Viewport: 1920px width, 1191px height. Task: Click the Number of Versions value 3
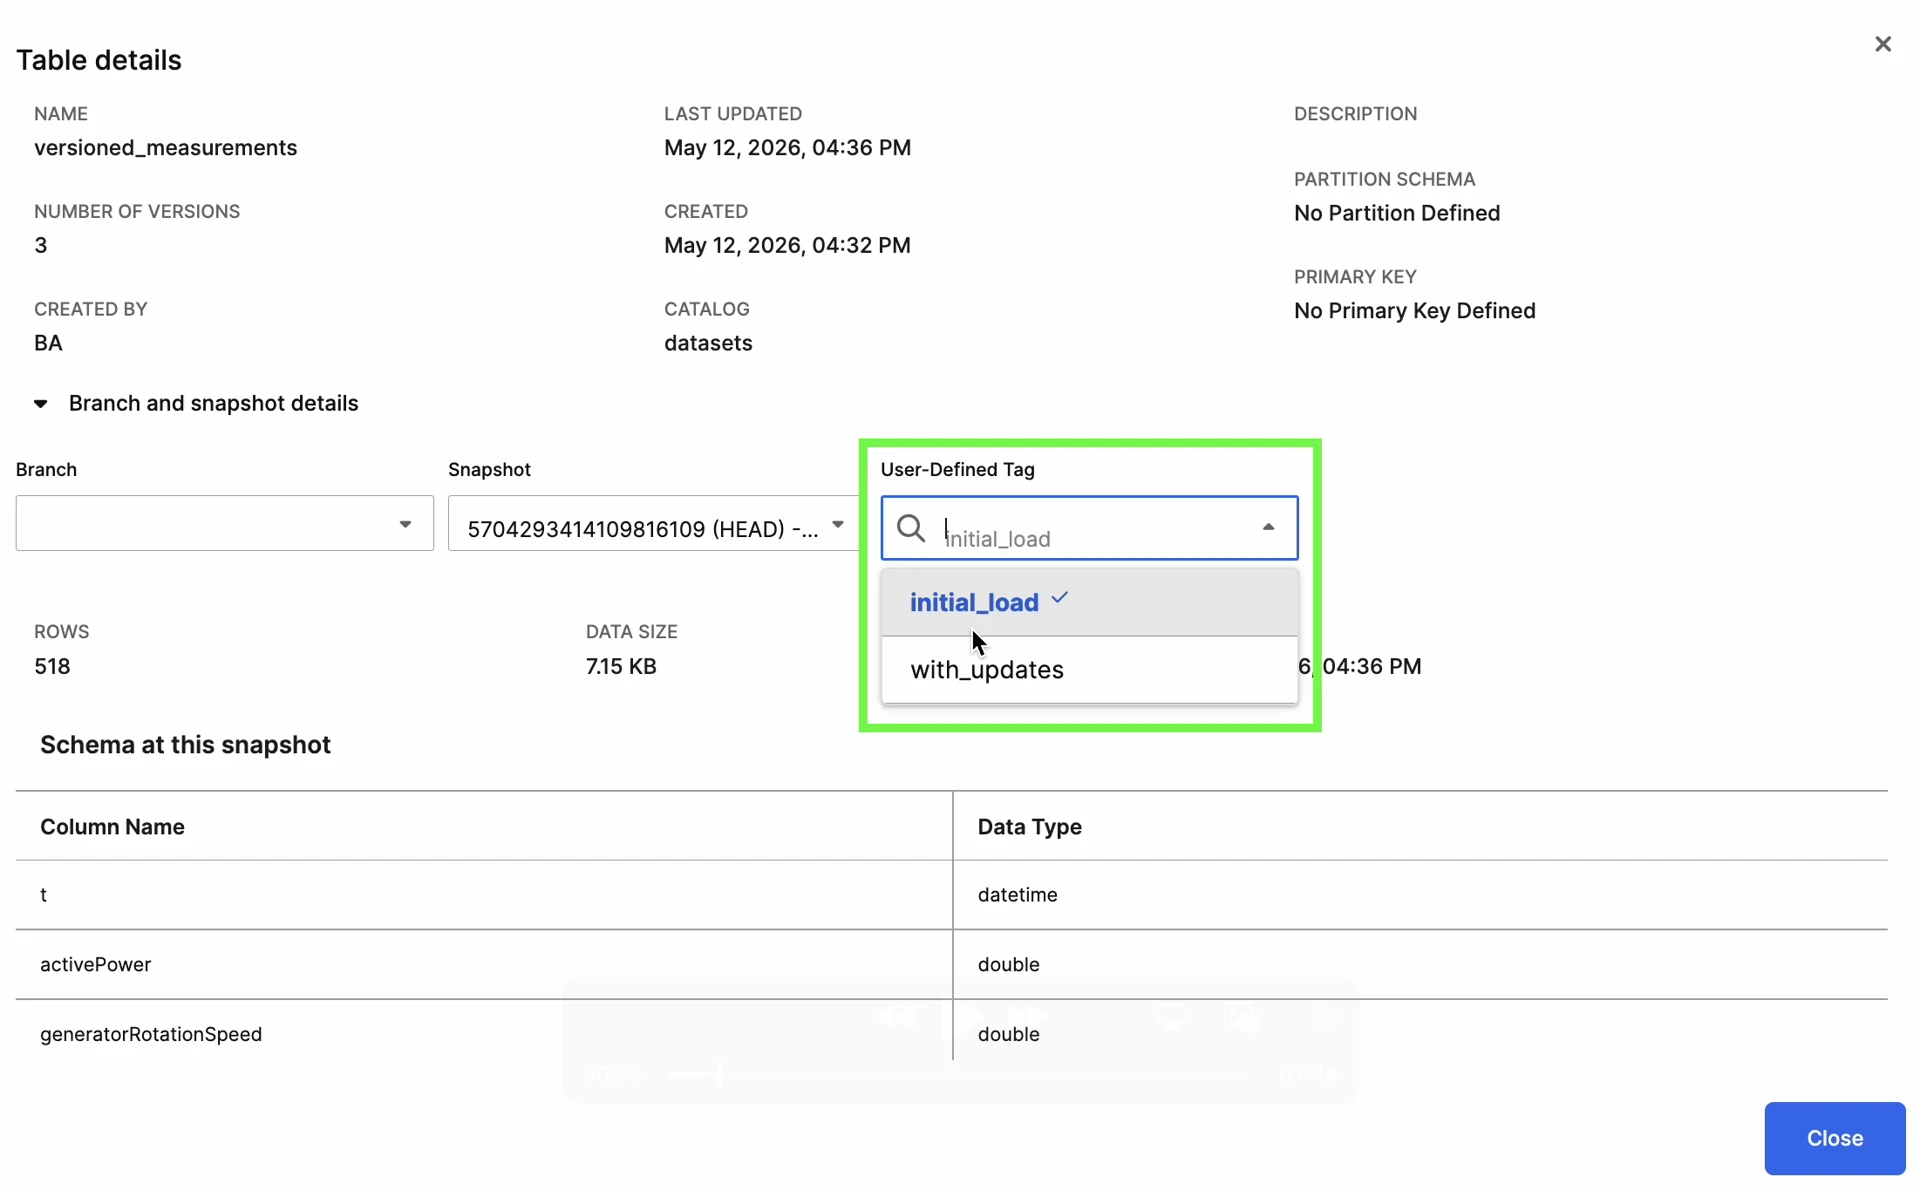click(x=41, y=245)
